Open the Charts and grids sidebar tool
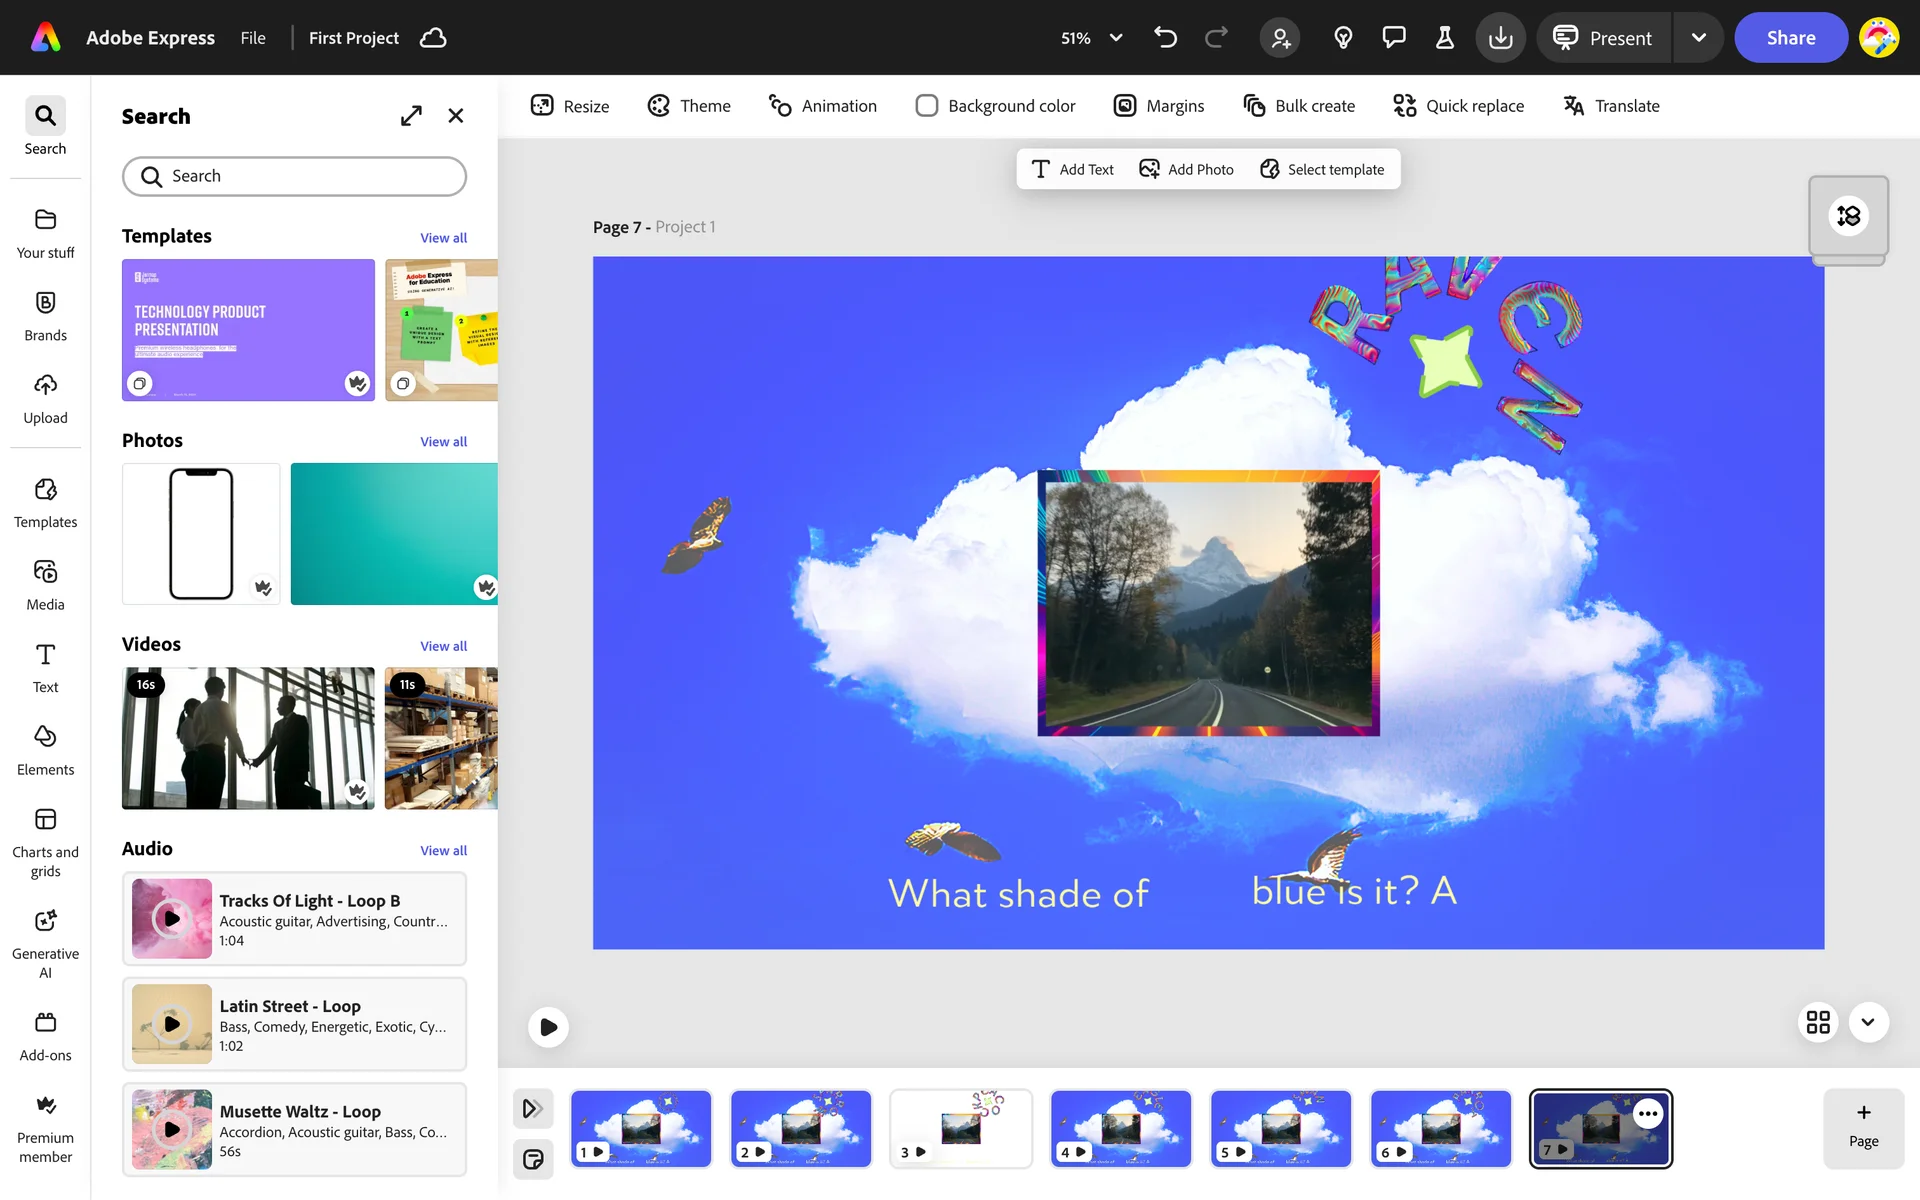The width and height of the screenshot is (1920, 1200). point(45,842)
